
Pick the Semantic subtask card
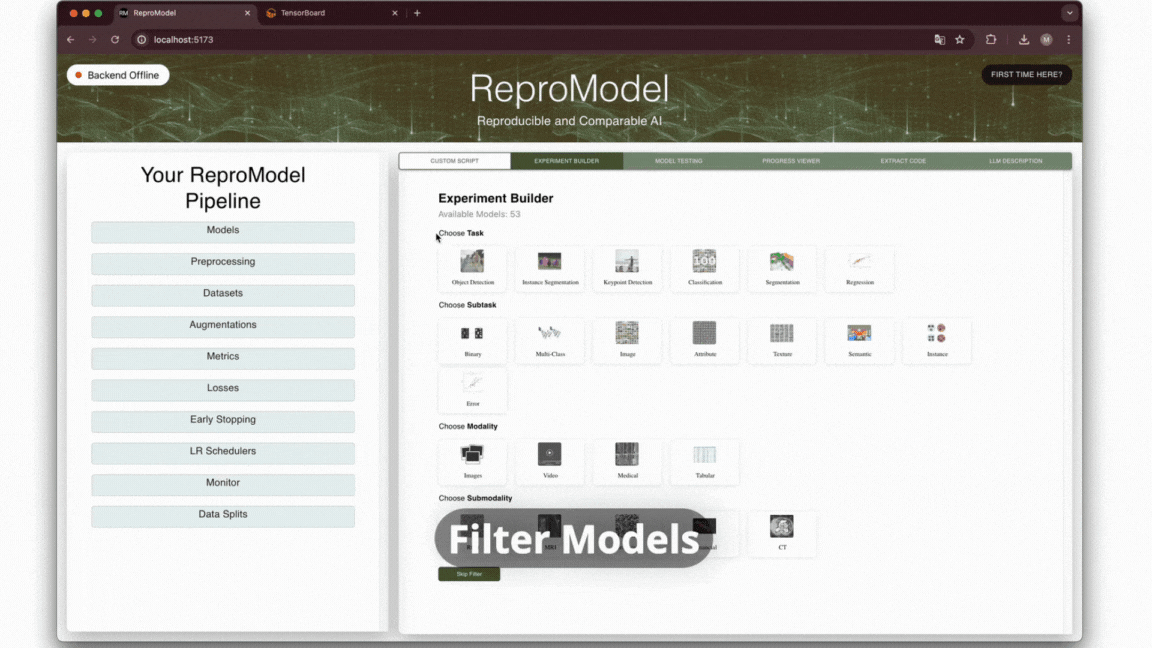pyautogui.click(x=860, y=340)
